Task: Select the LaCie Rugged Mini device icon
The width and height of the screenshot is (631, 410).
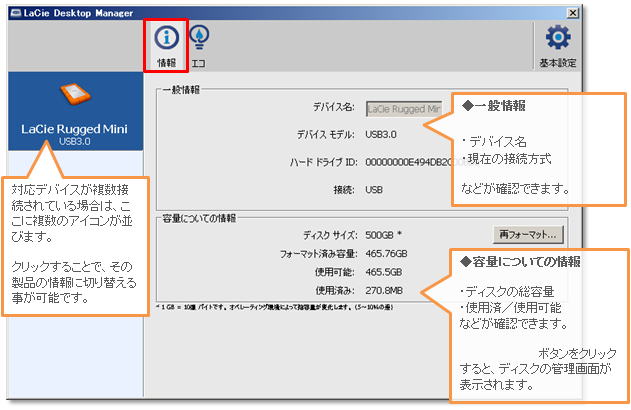Action: [x=75, y=95]
